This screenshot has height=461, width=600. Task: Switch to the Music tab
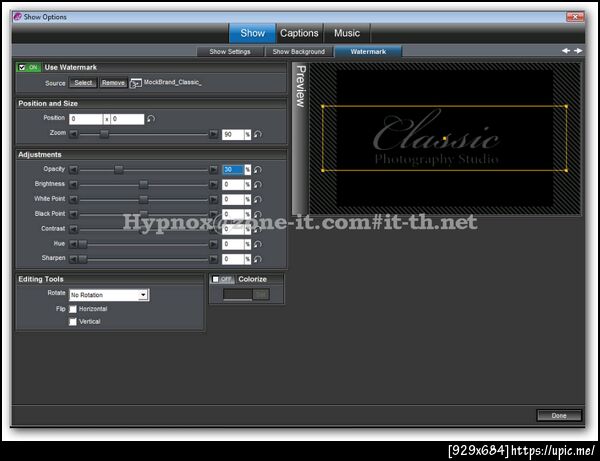click(347, 33)
